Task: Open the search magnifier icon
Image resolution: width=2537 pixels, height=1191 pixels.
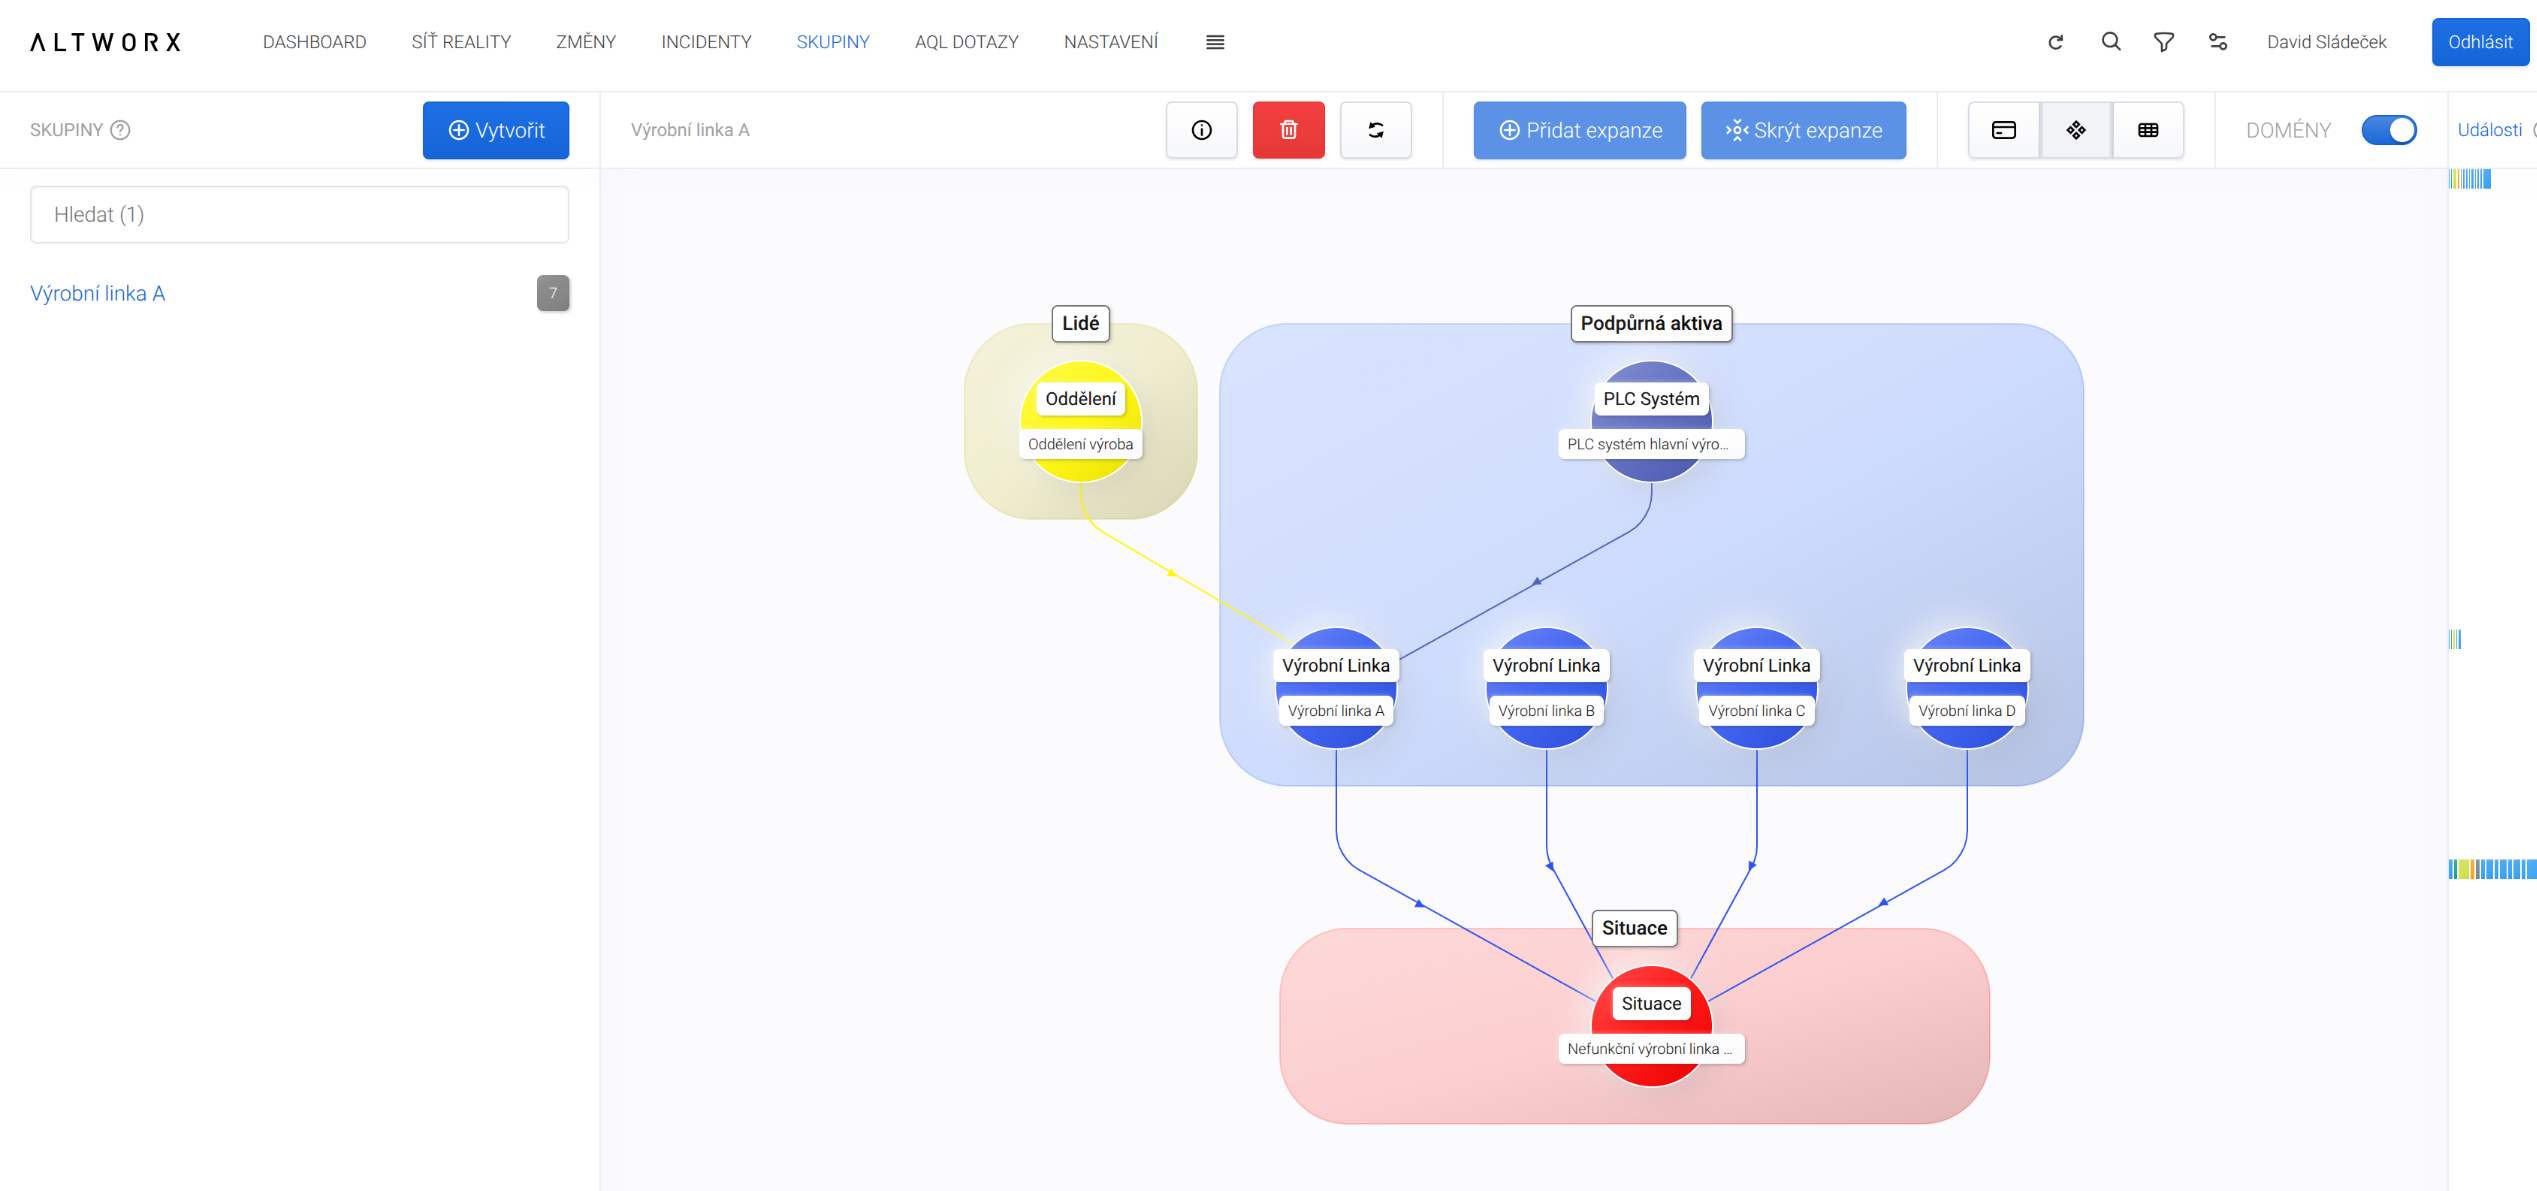Action: pos(2111,42)
